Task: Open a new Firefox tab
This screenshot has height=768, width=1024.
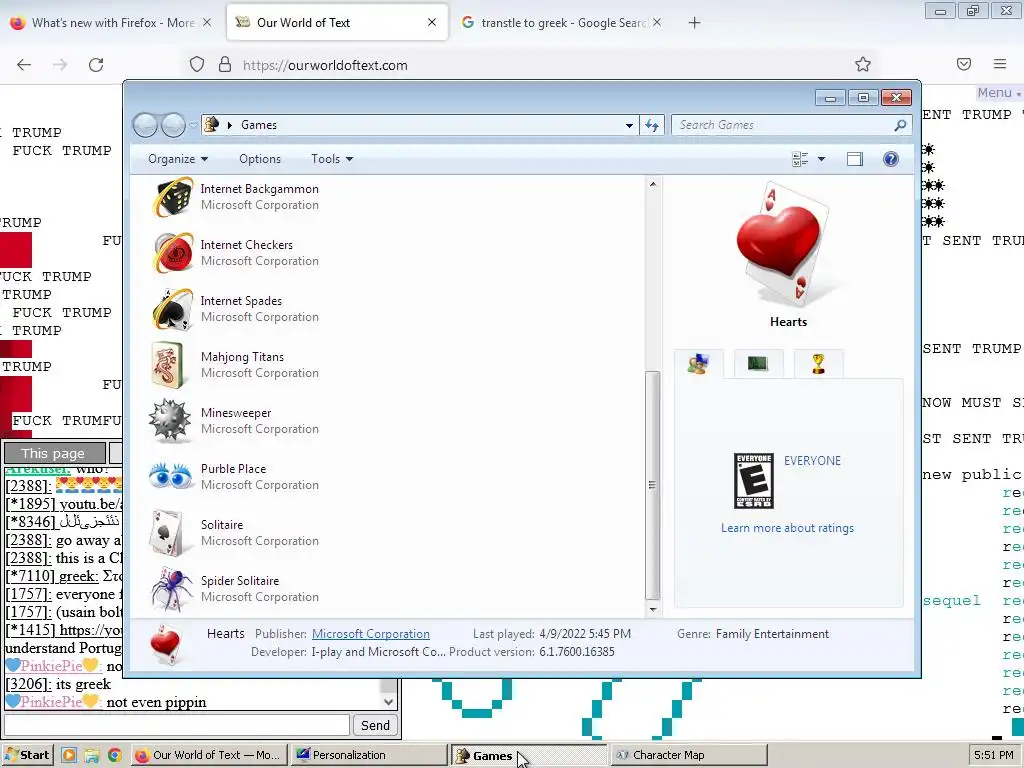Action: tap(694, 23)
